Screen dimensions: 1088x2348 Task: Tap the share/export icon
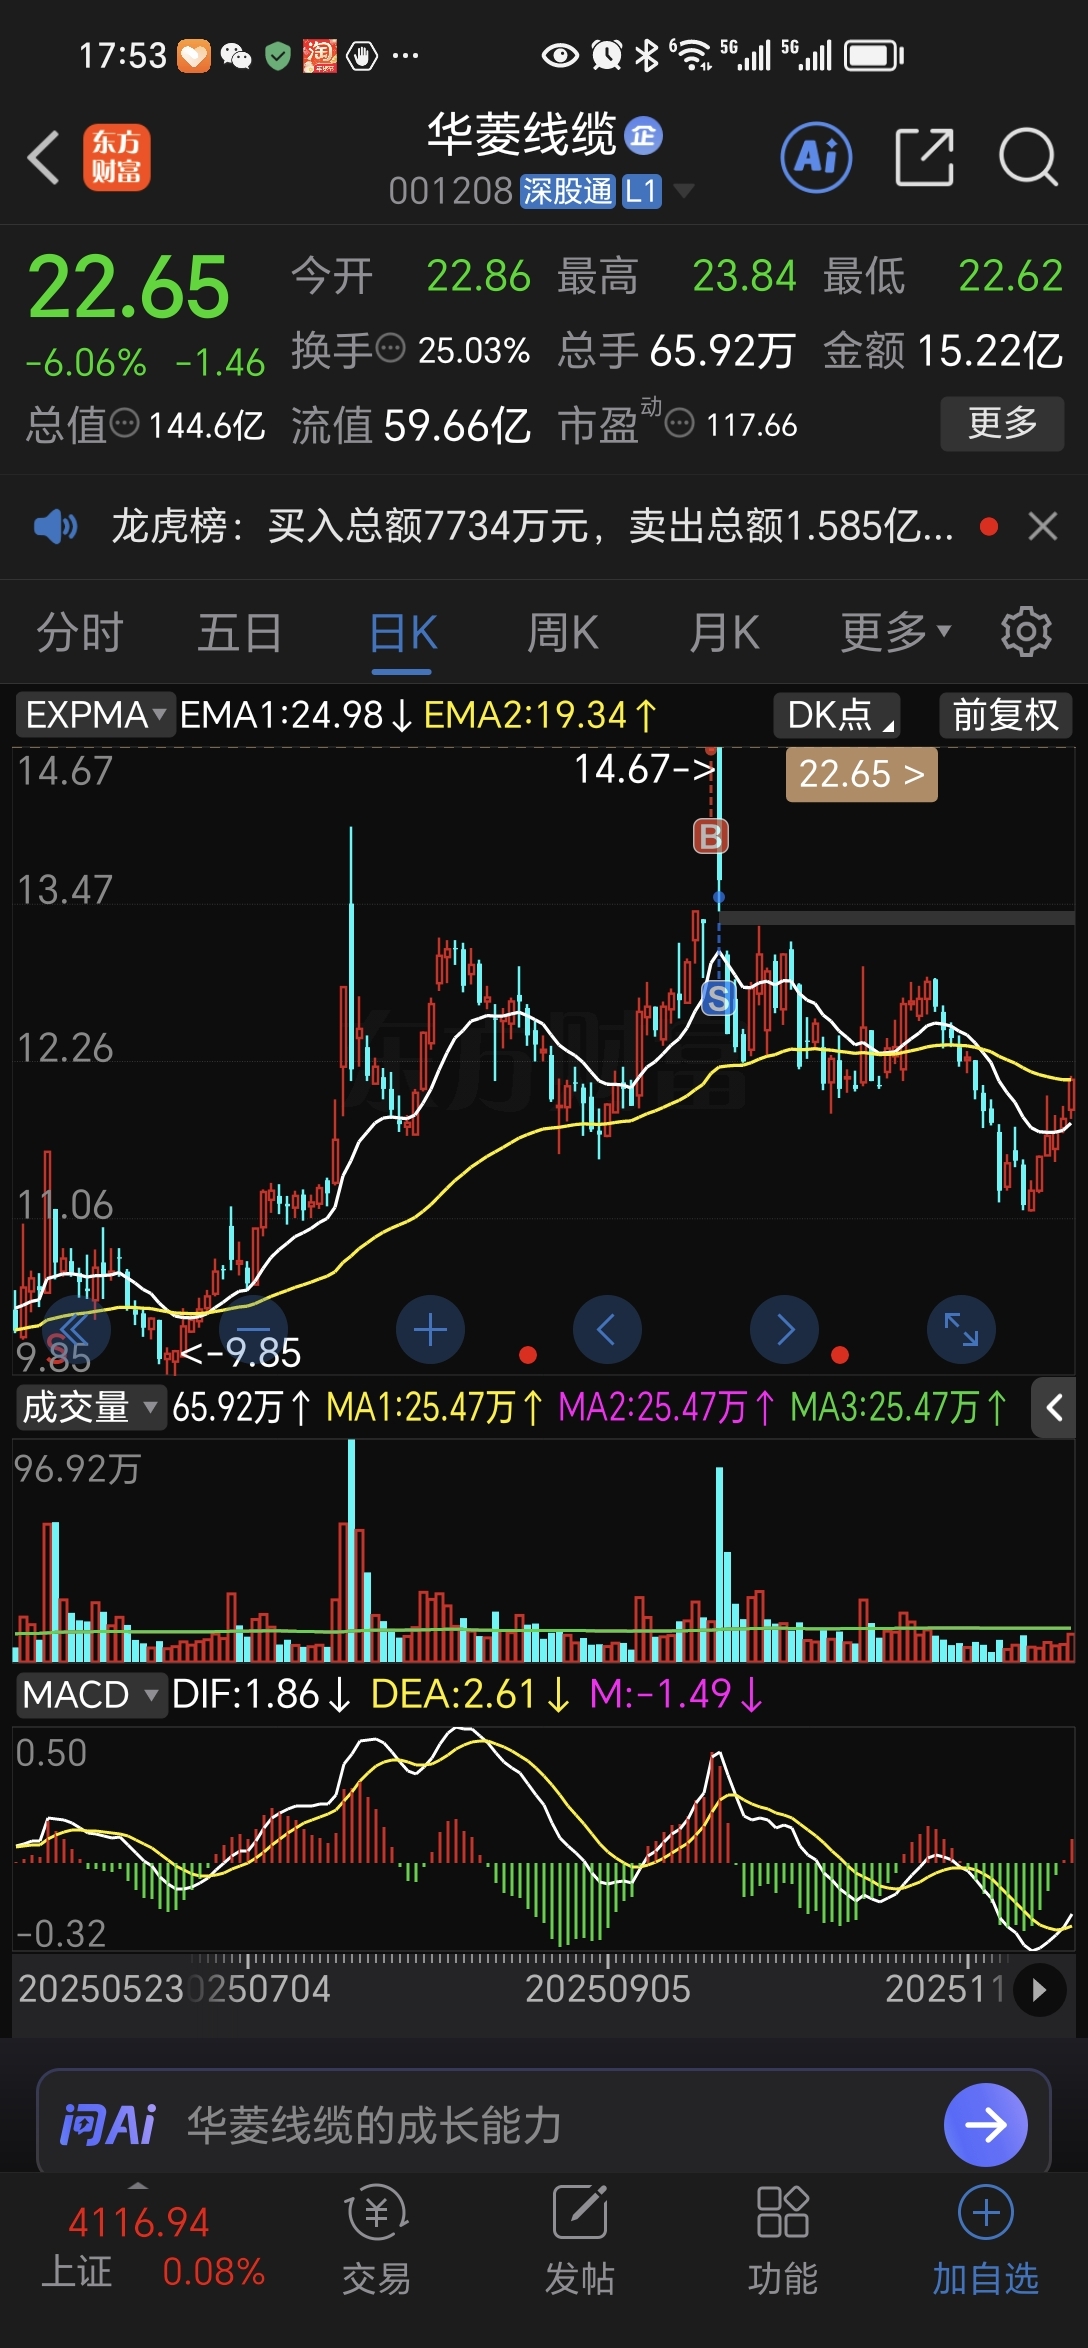(x=924, y=157)
